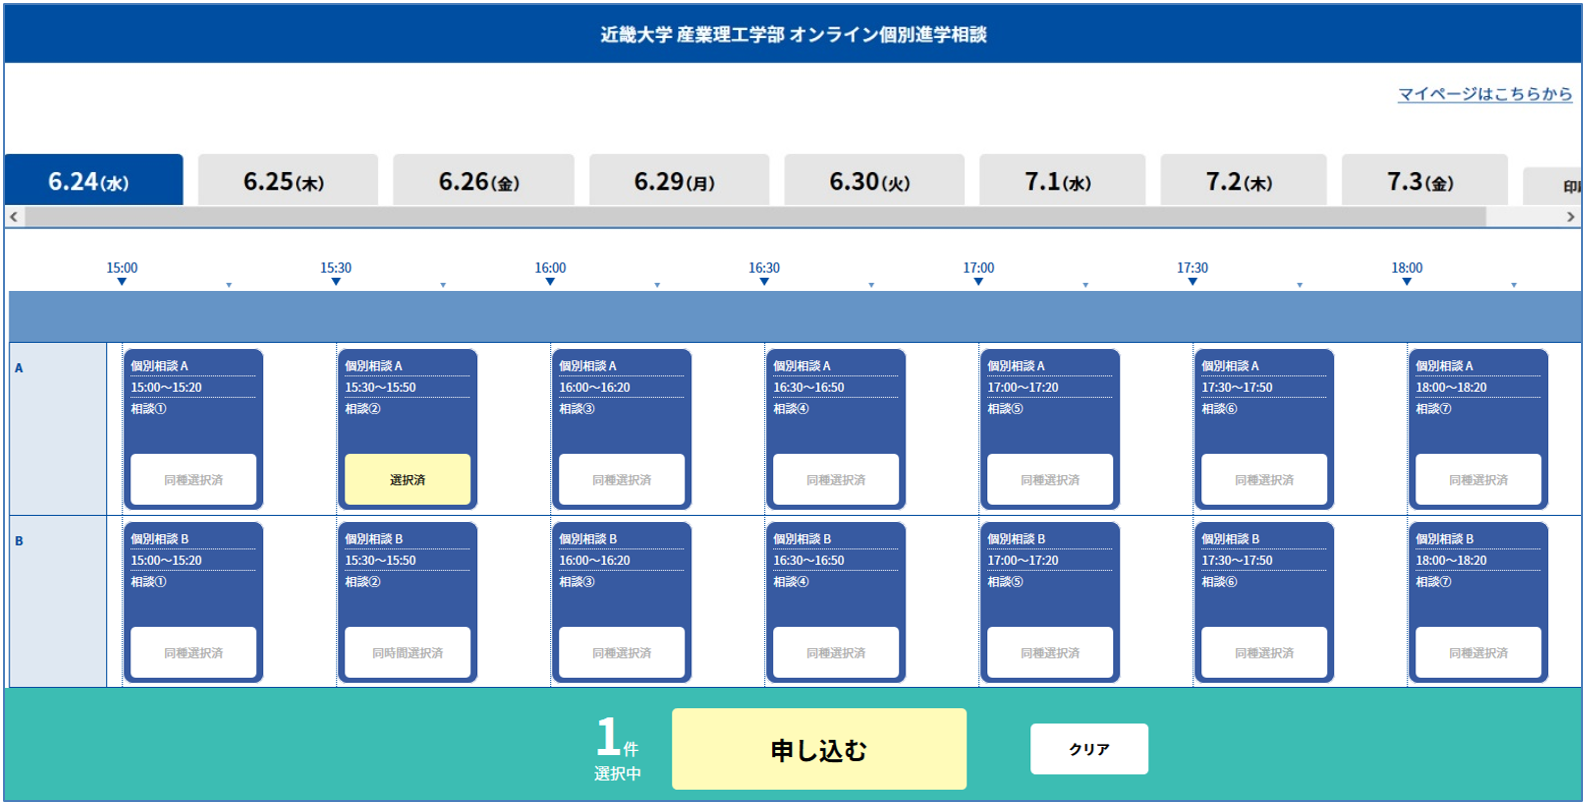Switch to the 6.25(木) date tab
The image size is (1585, 804).
(288, 180)
